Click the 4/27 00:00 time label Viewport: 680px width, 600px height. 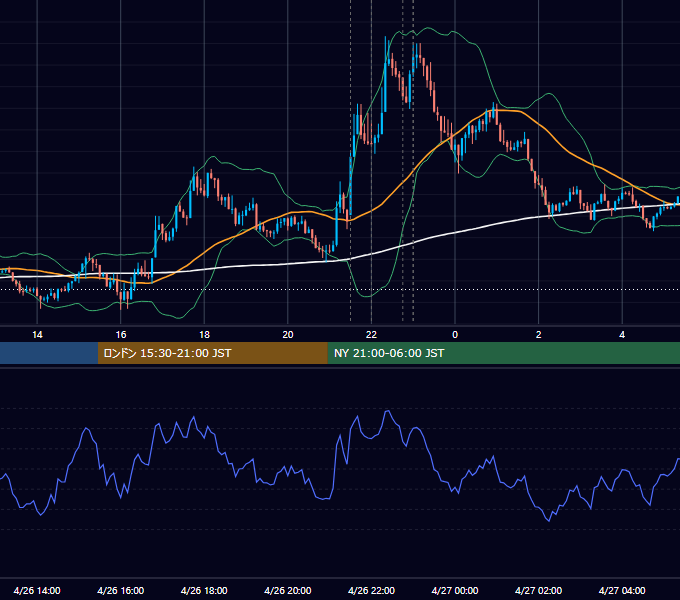tap(455, 590)
